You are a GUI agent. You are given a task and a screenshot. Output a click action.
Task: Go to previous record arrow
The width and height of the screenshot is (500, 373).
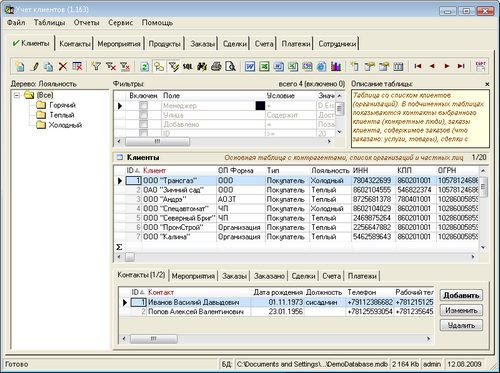pos(432,66)
